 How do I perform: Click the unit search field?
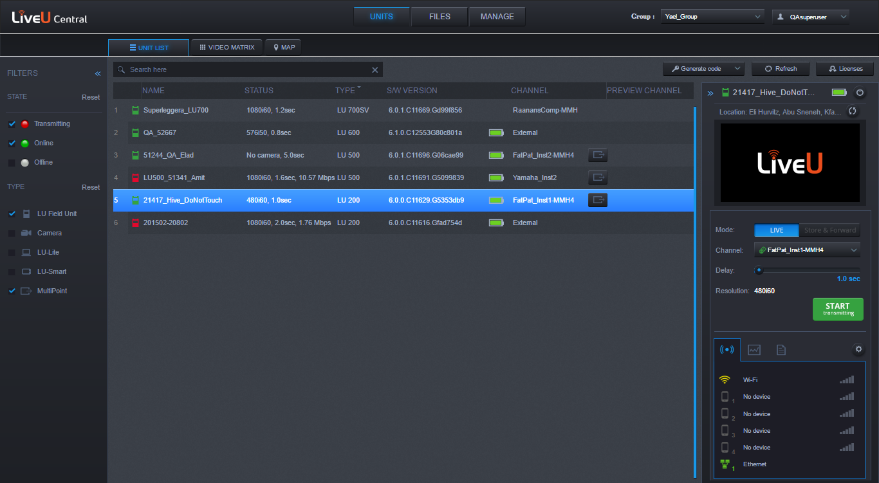[247, 69]
